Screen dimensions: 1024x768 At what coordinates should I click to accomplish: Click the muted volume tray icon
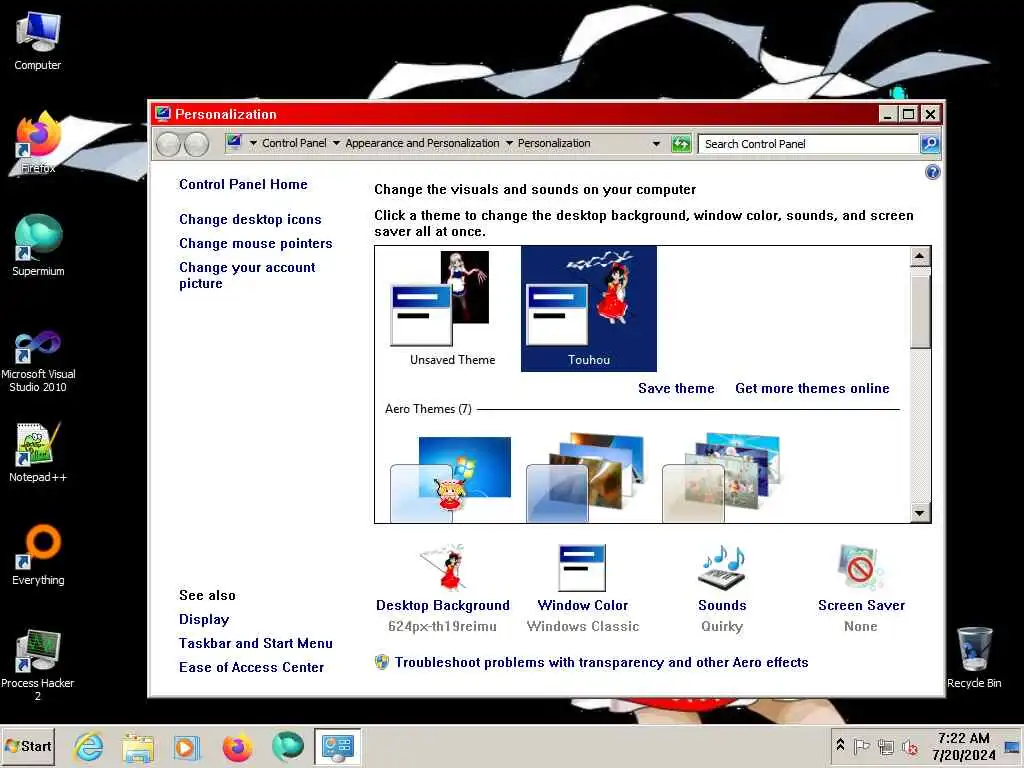[x=910, y=746]
